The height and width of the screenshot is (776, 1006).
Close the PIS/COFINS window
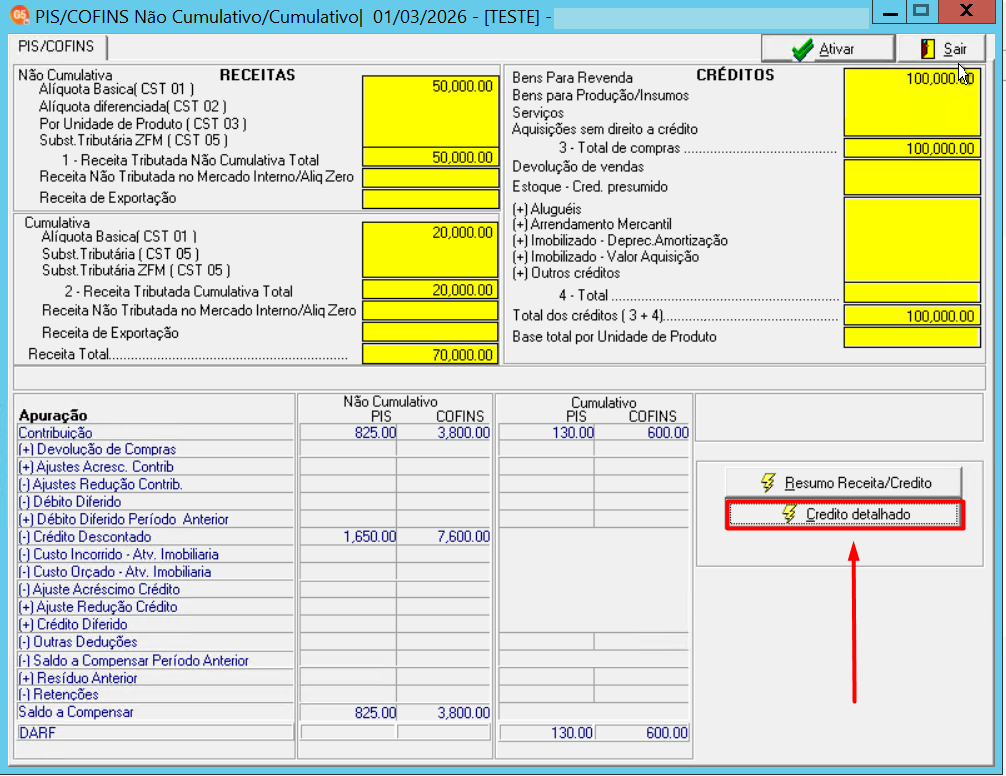pos(966,12)
